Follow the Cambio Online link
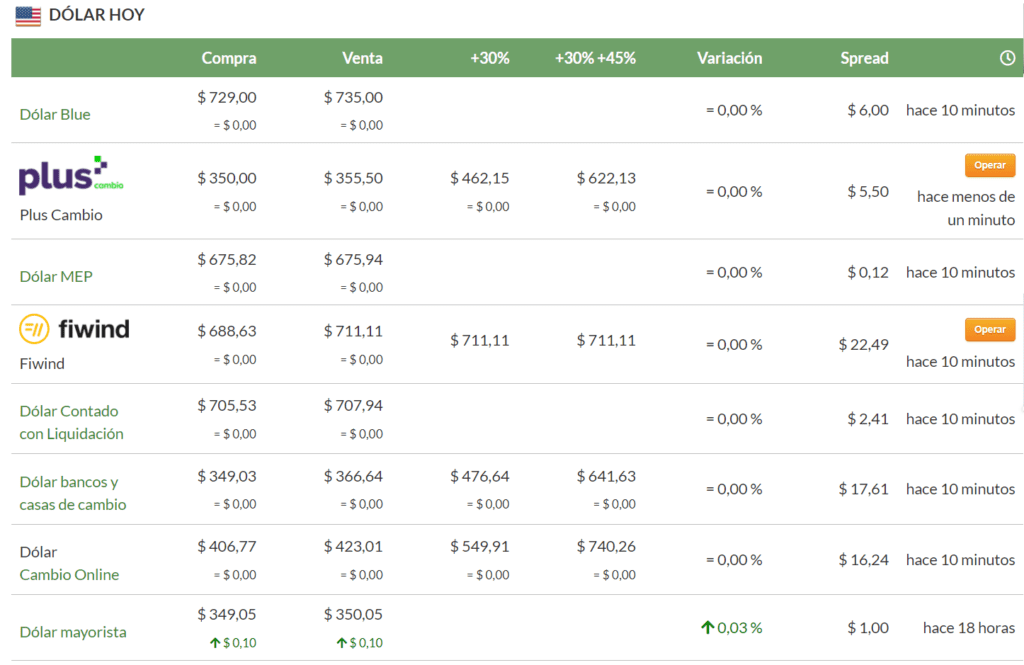 (69, 574)
